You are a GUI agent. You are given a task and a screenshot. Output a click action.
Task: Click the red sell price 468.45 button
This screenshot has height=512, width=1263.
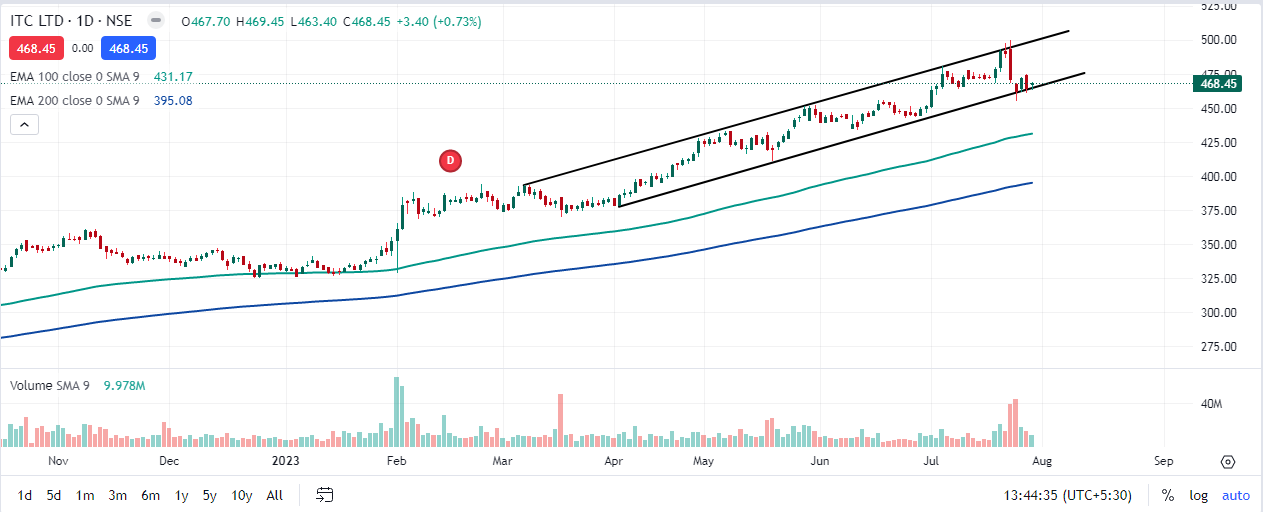(x=36, y=48)
